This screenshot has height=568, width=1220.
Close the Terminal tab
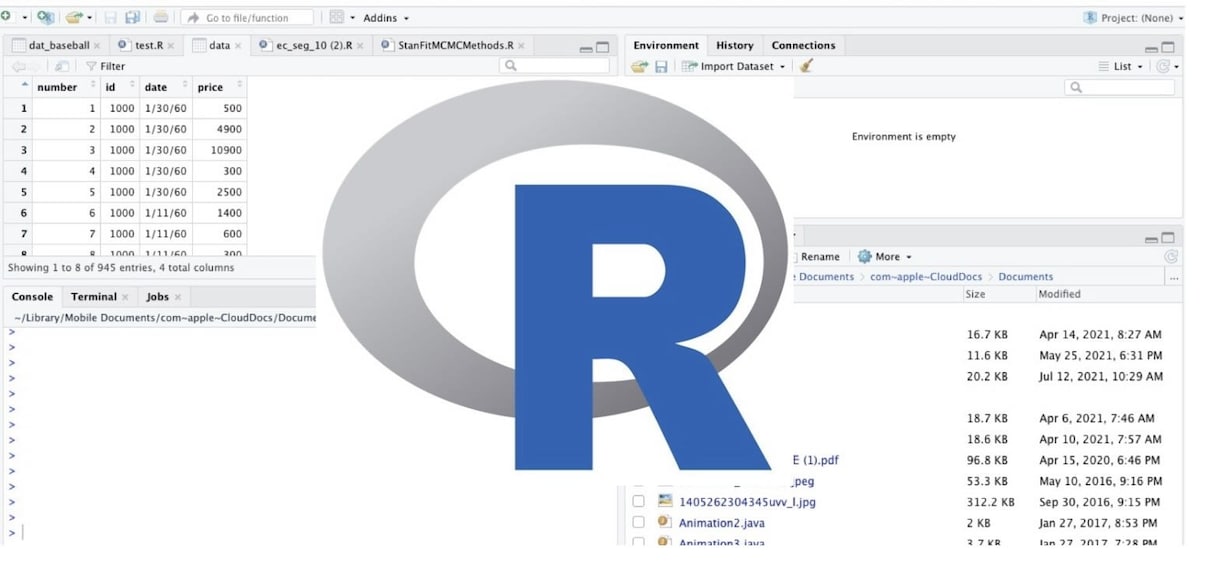point(127,297)
